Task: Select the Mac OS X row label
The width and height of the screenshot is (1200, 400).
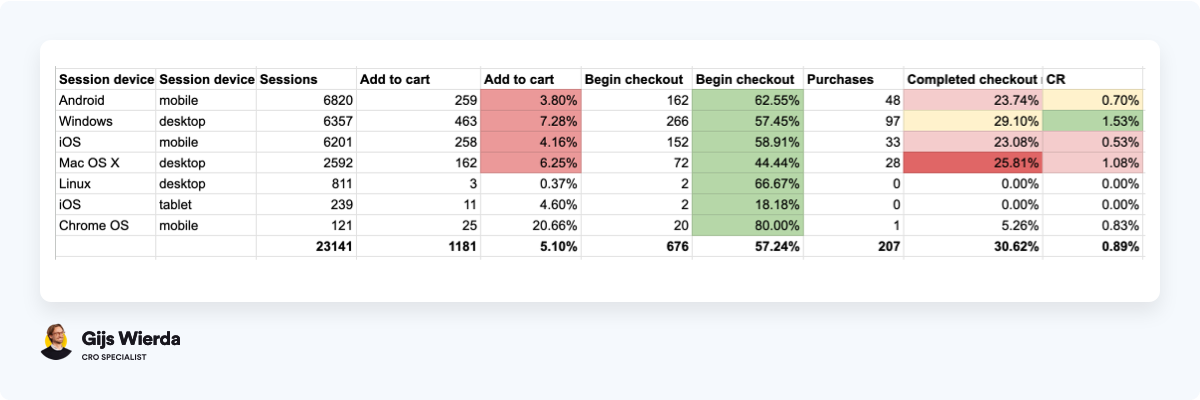Action: coord(106,162)
